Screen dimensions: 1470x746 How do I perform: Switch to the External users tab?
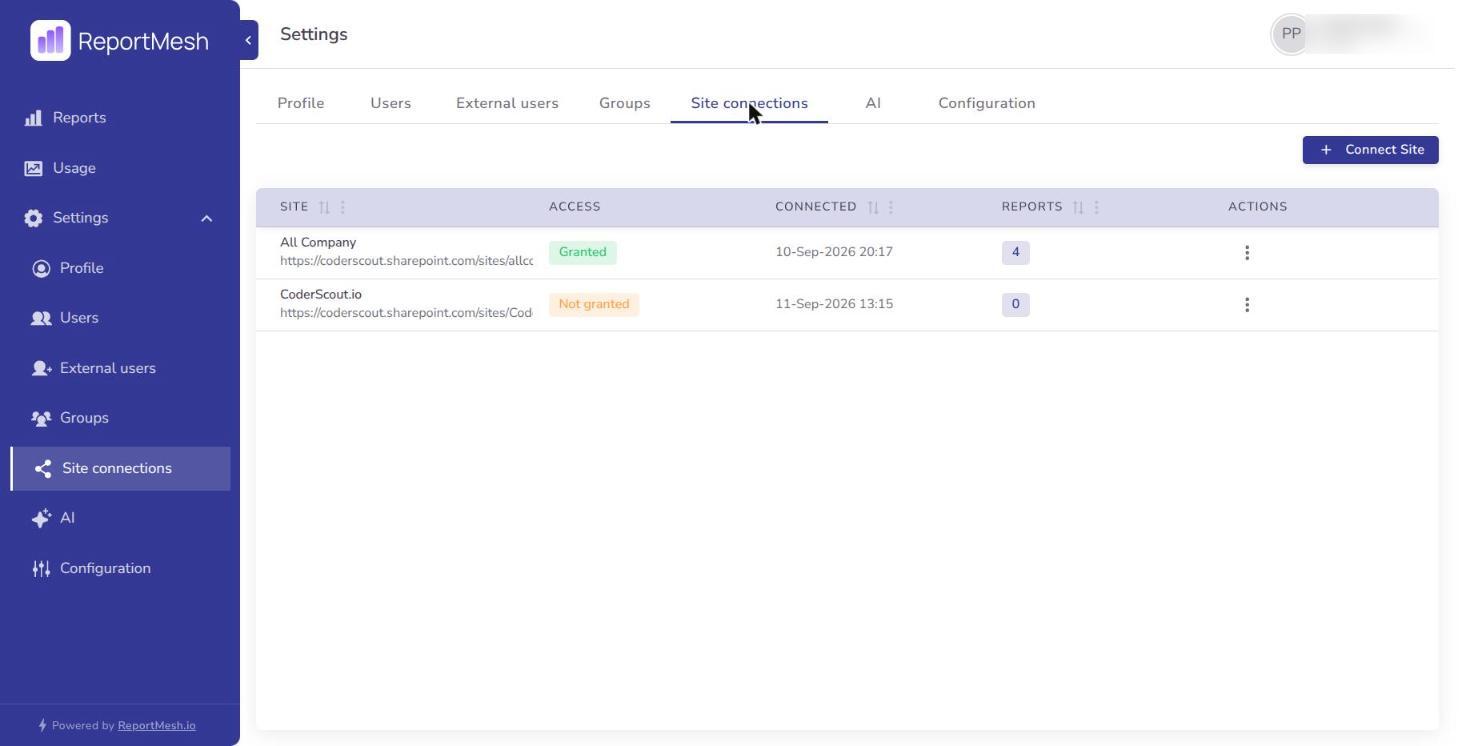pos(507,103)
